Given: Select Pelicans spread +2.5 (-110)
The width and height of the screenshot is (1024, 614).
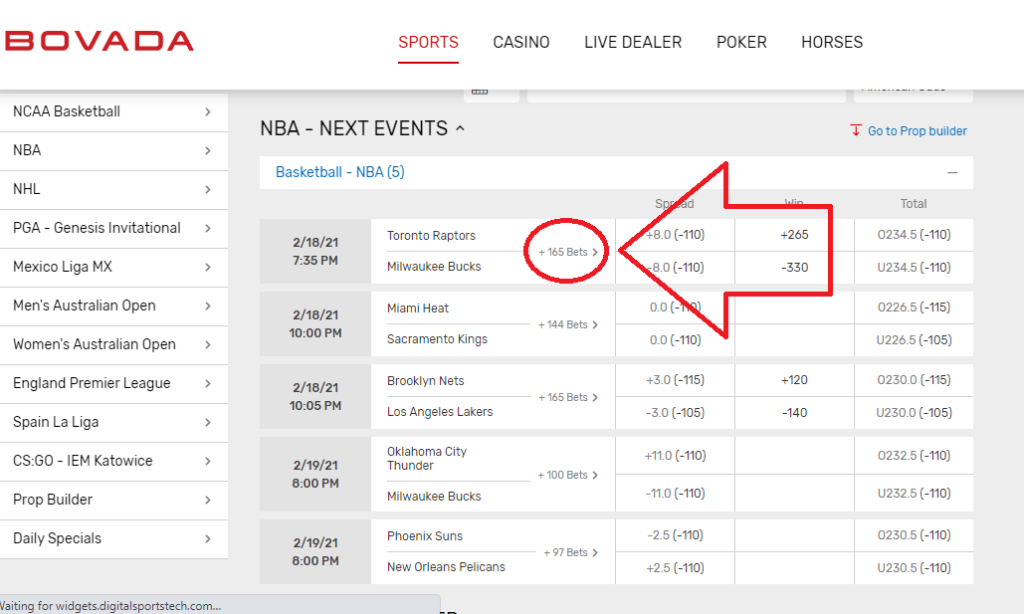Looking at the screenshot, I should coord(675,568).
